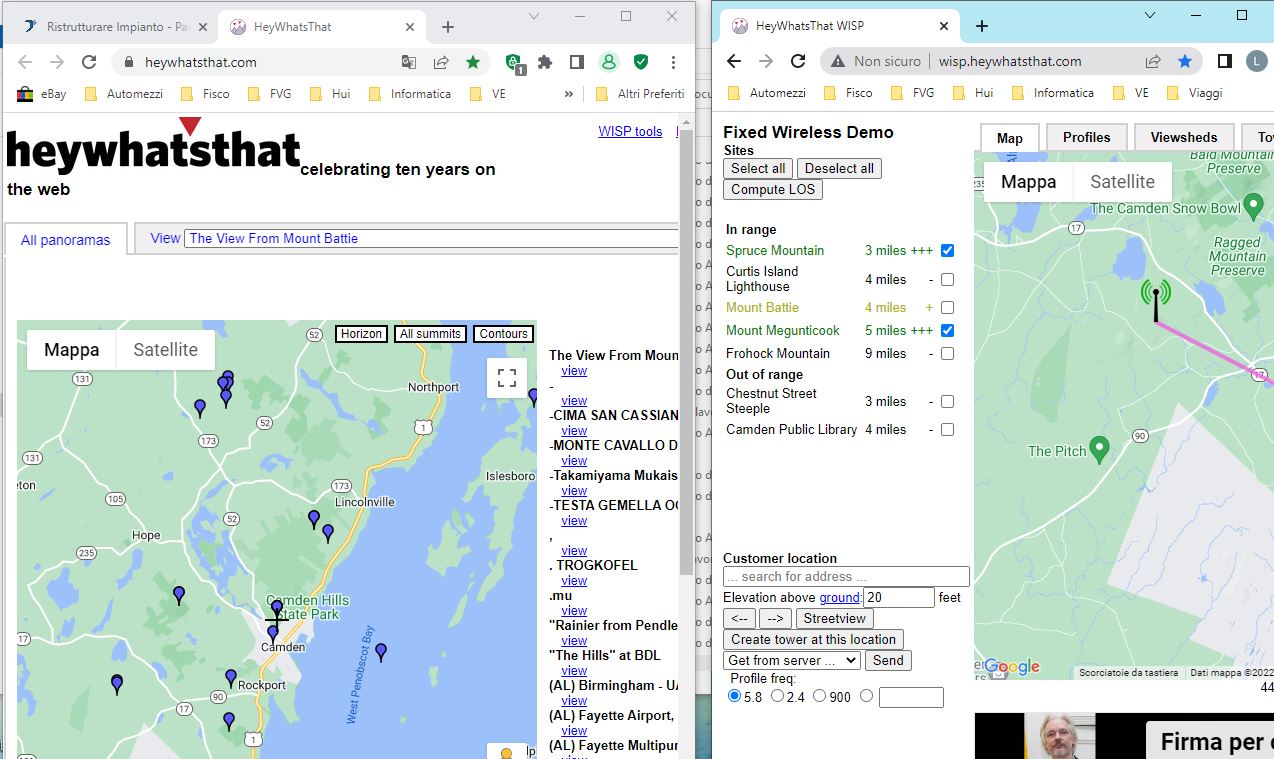
Task: Open the eBay bookmark
Action: (42, 94)
